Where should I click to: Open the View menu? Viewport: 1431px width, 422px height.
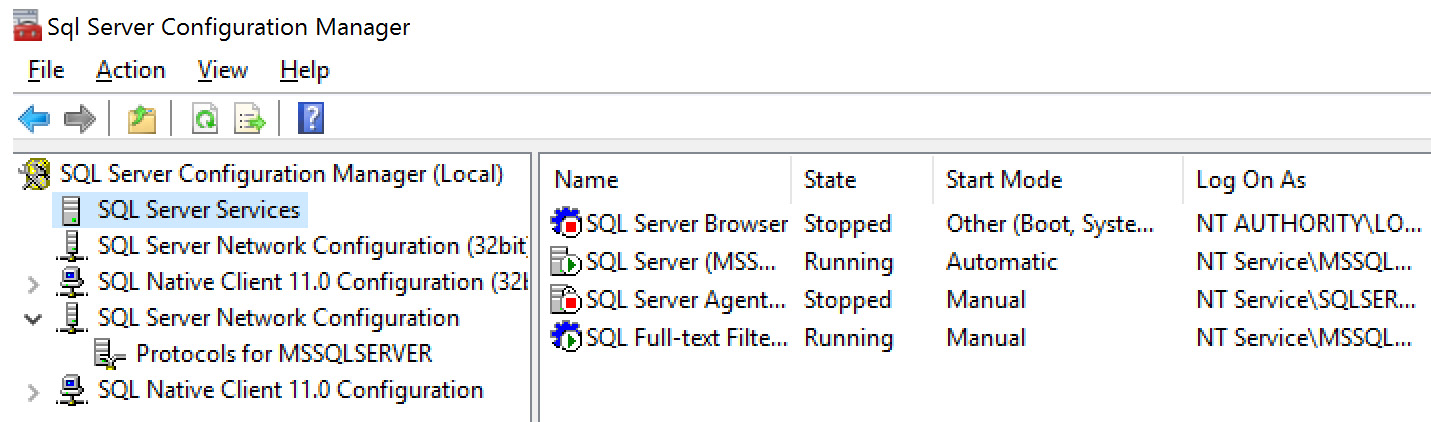pyautogui.click(x=222, y=70)
